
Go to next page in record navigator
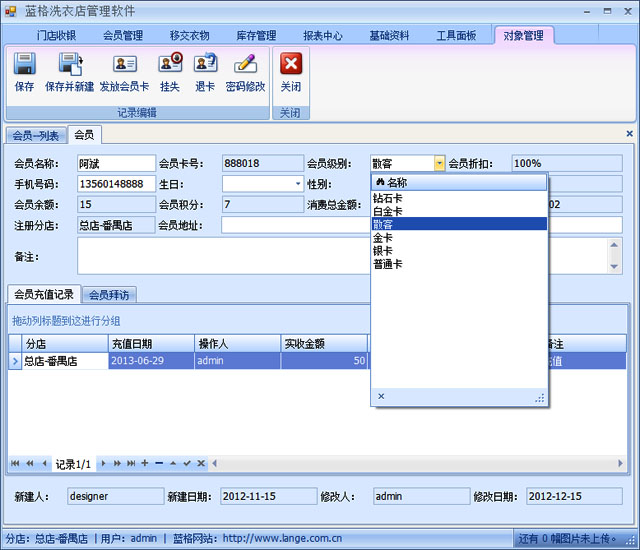(x=117, y=463)
